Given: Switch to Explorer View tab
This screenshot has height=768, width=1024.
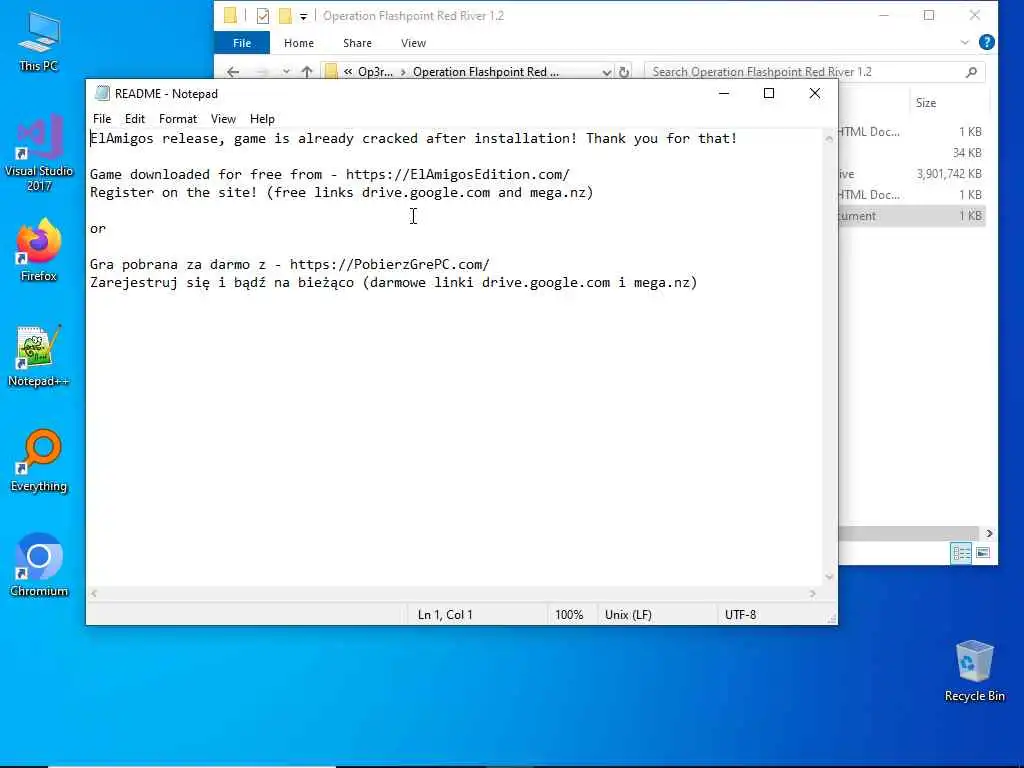Looking at the screenshot, I should pyautogui.click(x=413, y=43).
